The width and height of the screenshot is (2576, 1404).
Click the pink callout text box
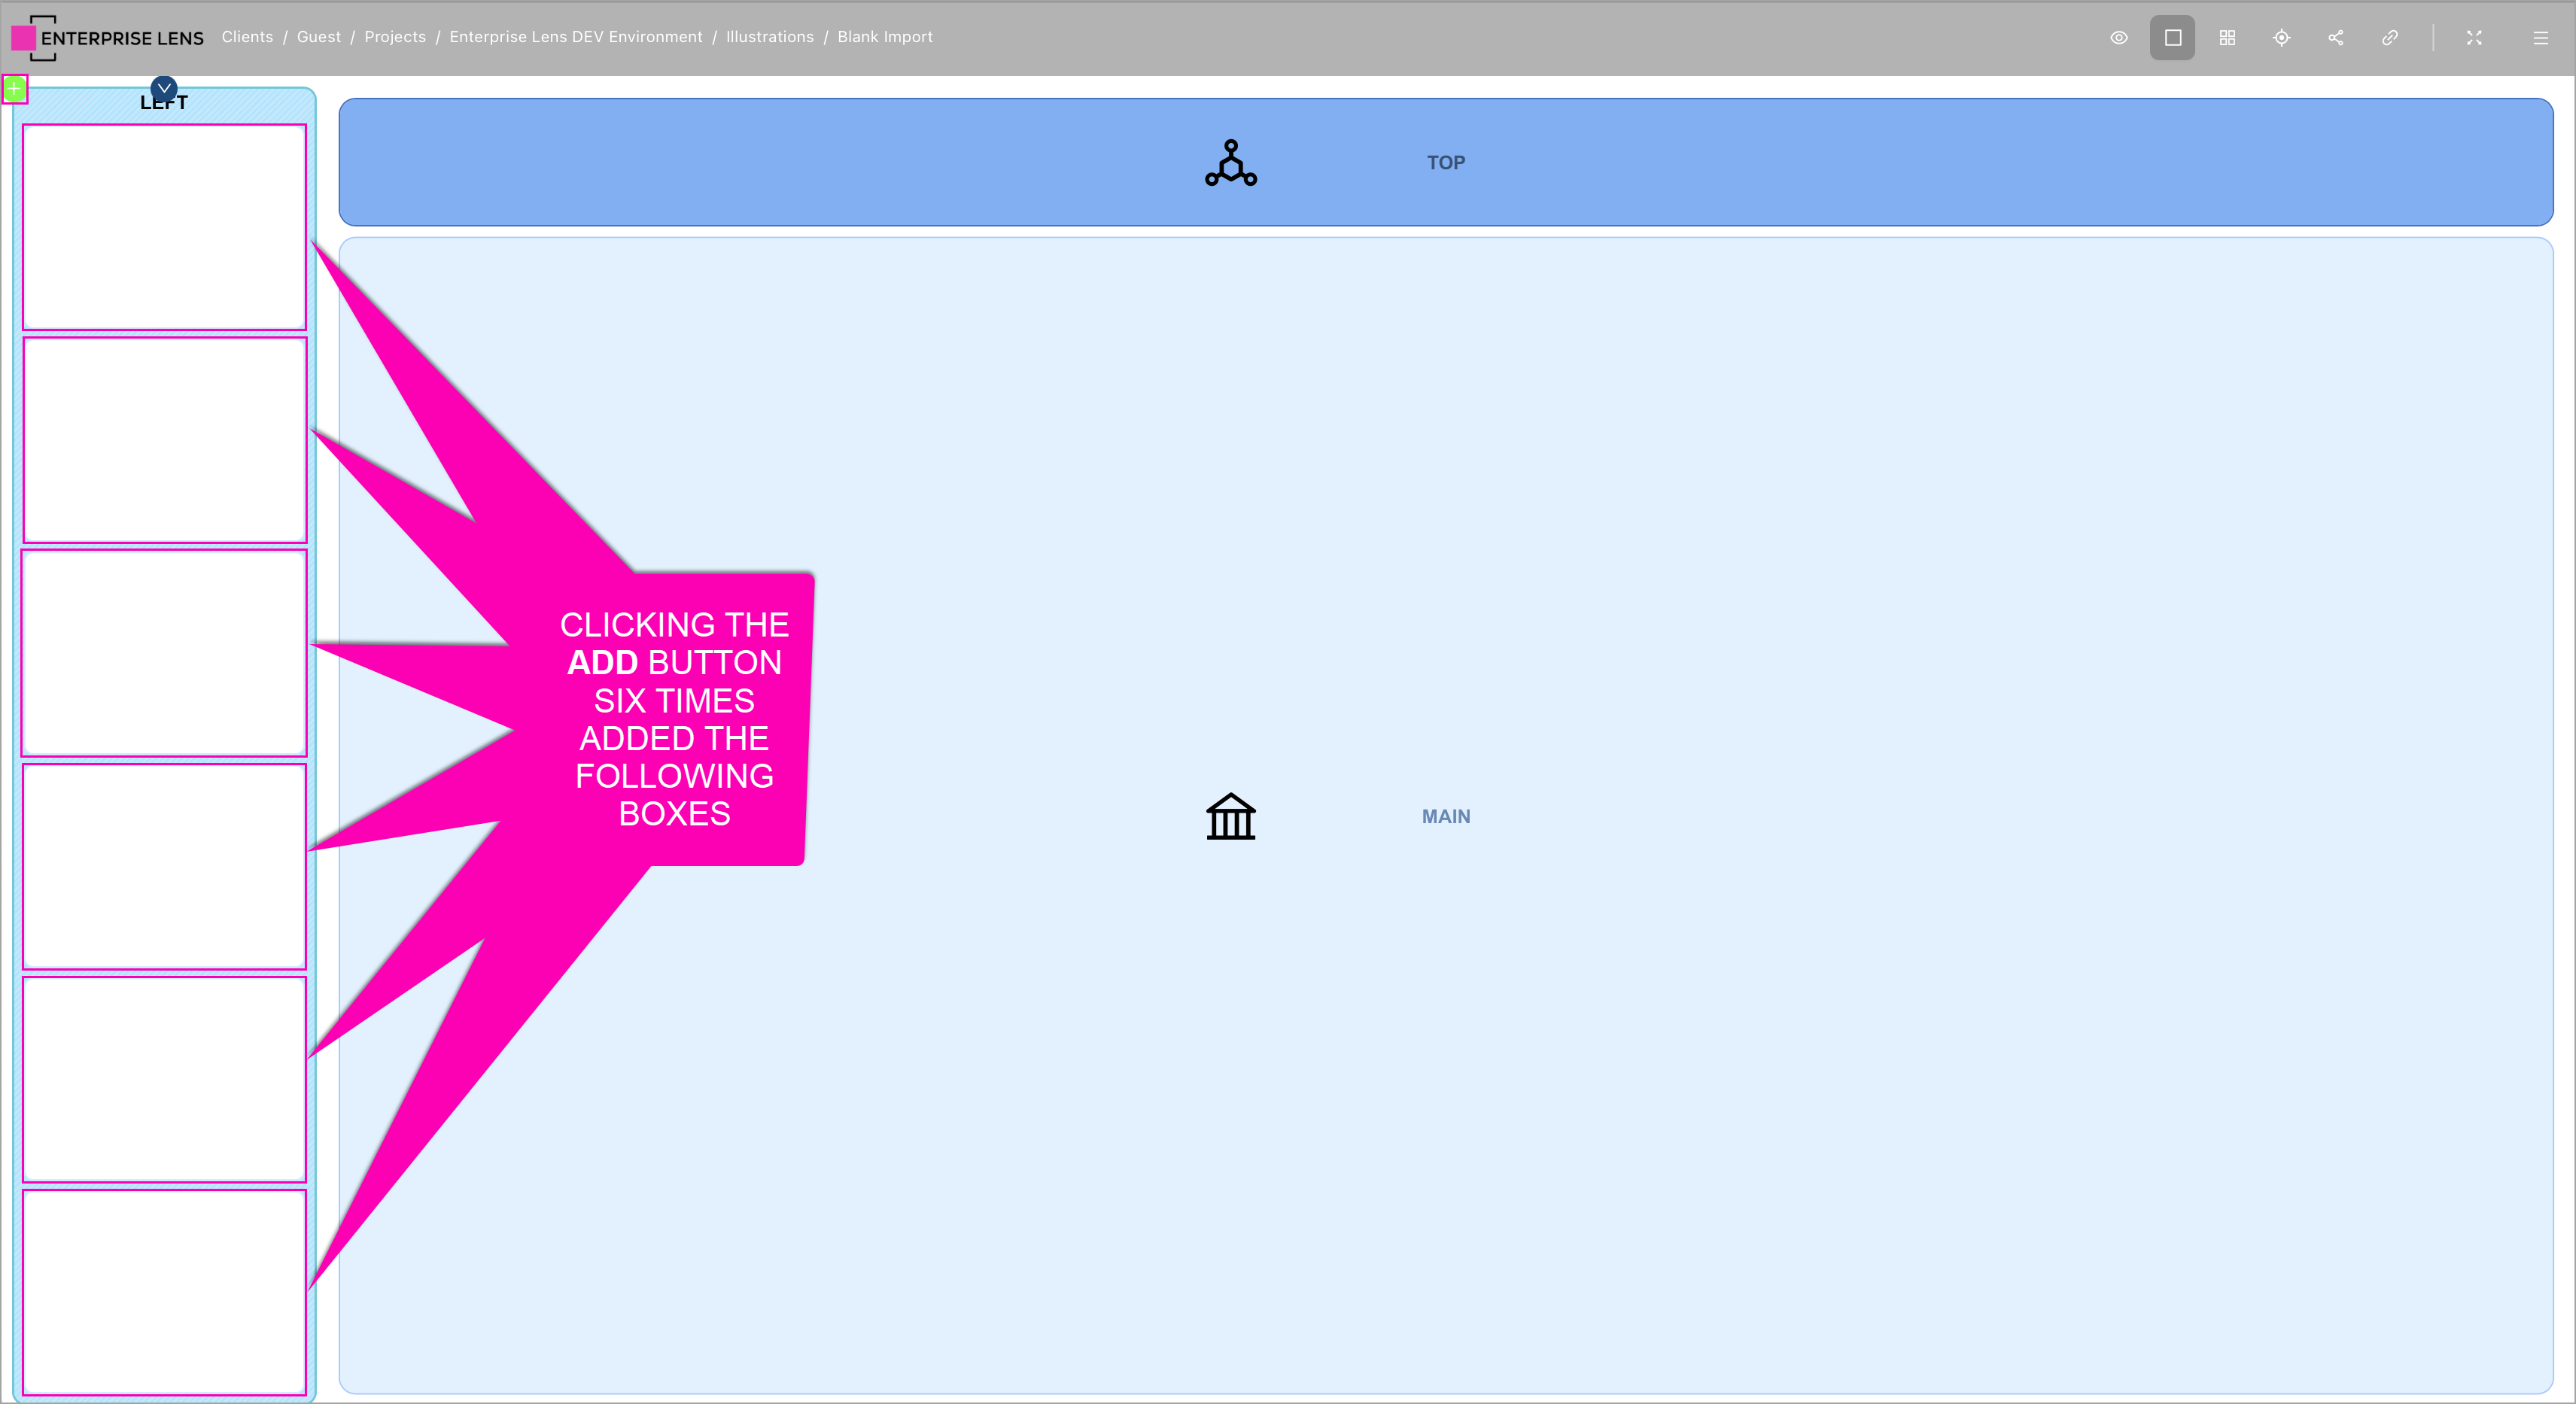click(674, 718)
